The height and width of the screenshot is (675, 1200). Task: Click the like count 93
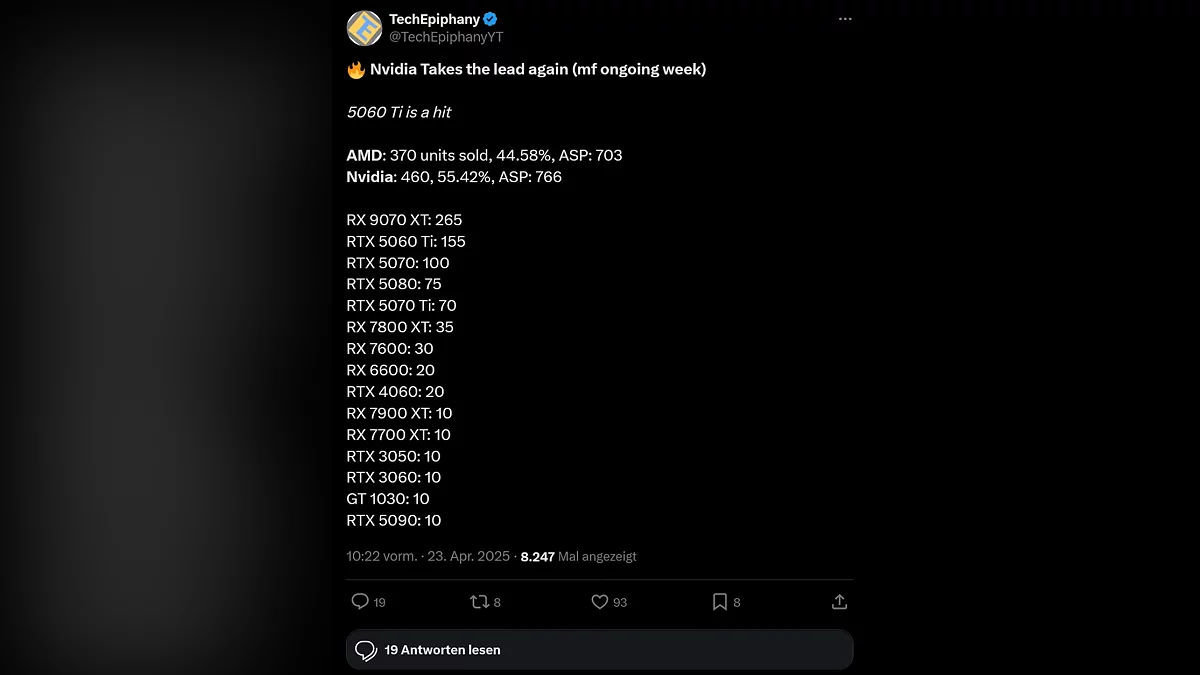(x=620, y=602)
